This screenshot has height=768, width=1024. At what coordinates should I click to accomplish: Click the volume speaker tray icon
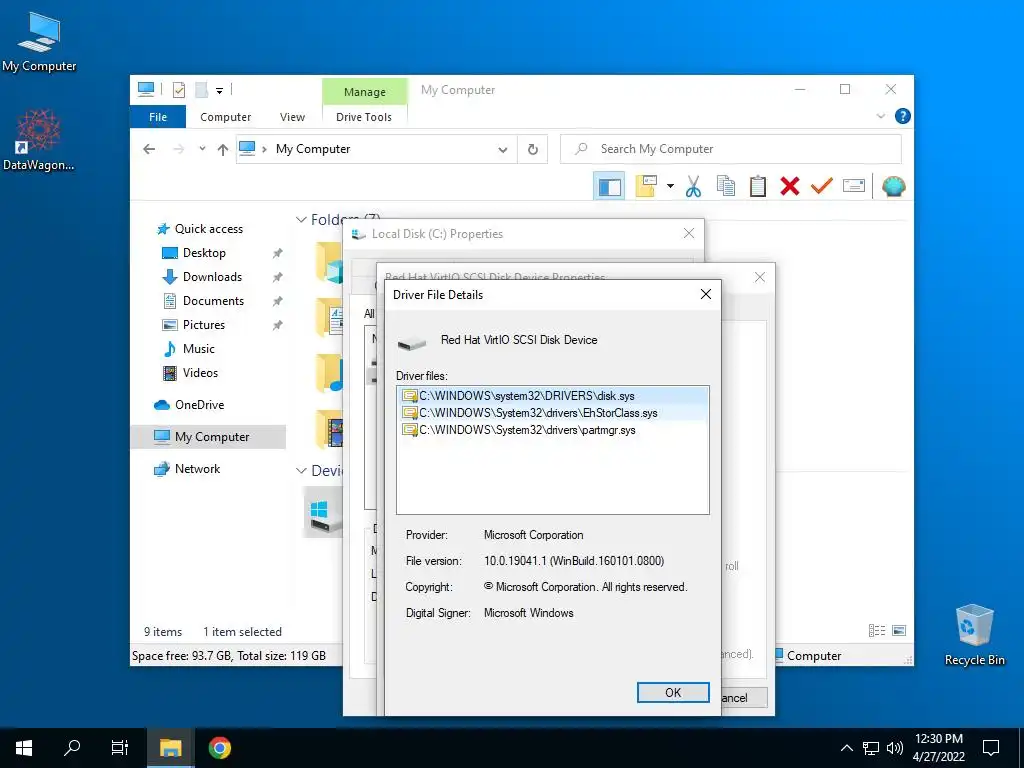[895, 748]
